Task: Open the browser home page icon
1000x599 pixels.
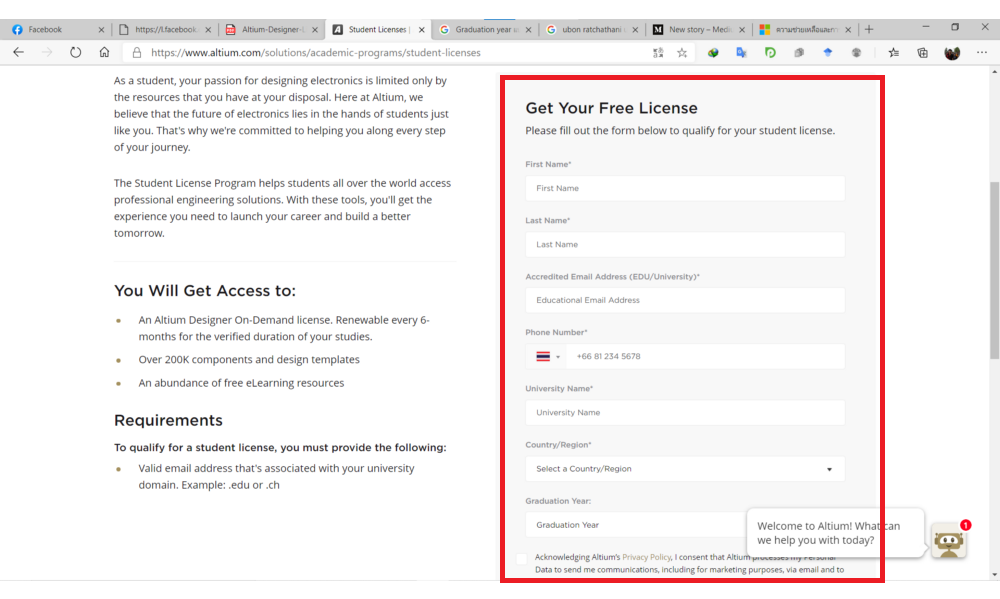Action: tap(104, 53)
